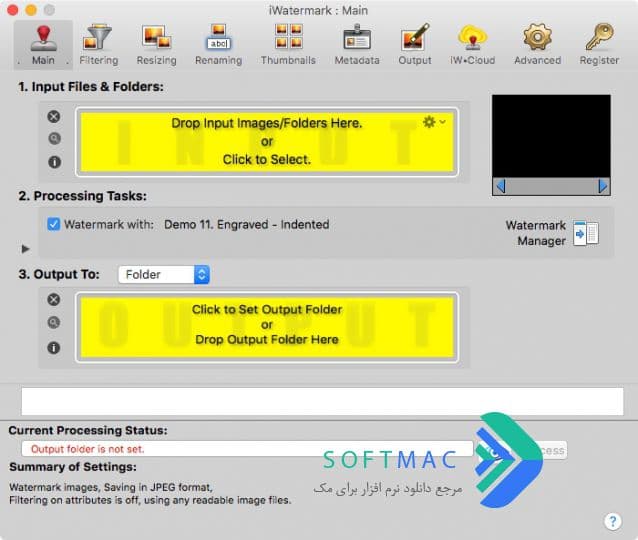Open the Thumbnails settings icon
638x540 pixels.
(288, 37)
